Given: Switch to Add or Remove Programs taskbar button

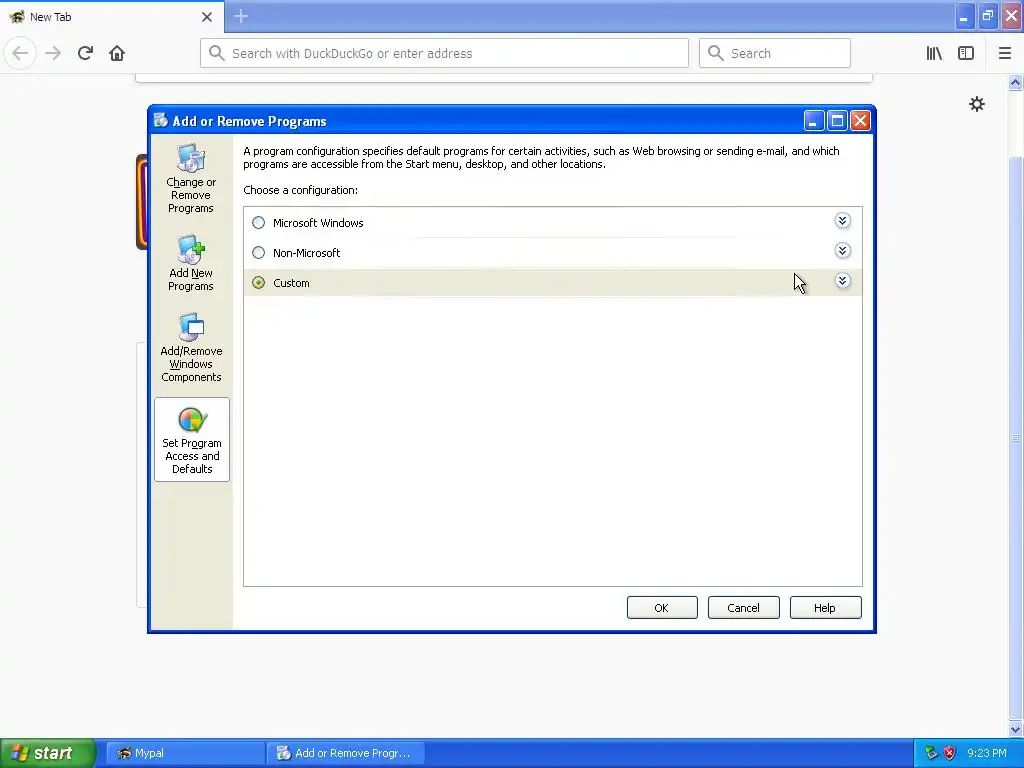Looking at the screenshot, I should tap(345, 753).
